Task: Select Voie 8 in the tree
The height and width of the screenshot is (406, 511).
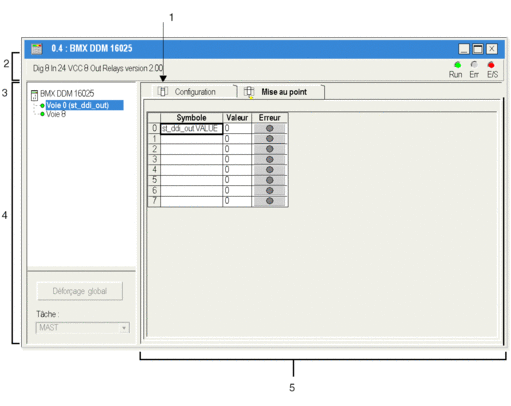Action: (56, 114)
